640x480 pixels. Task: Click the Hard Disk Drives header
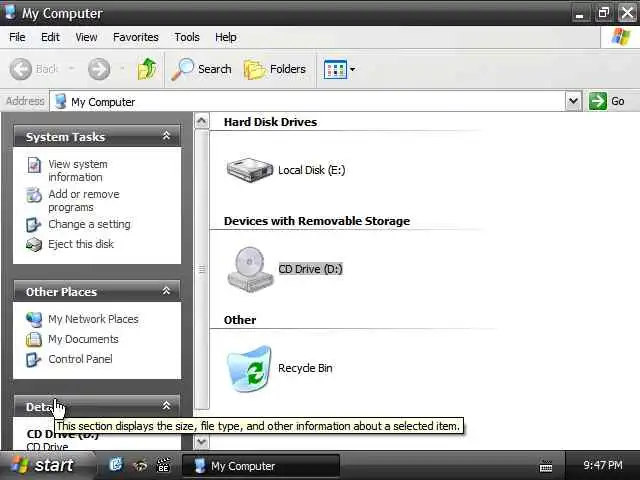270,122
